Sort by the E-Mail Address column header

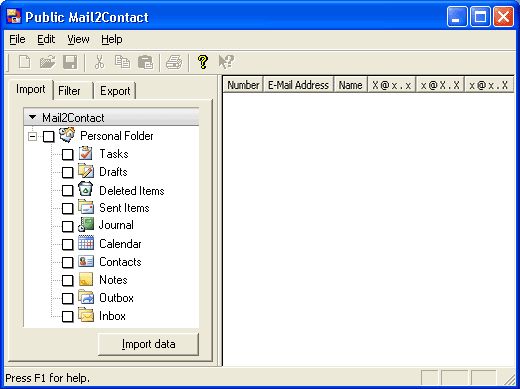298,85
